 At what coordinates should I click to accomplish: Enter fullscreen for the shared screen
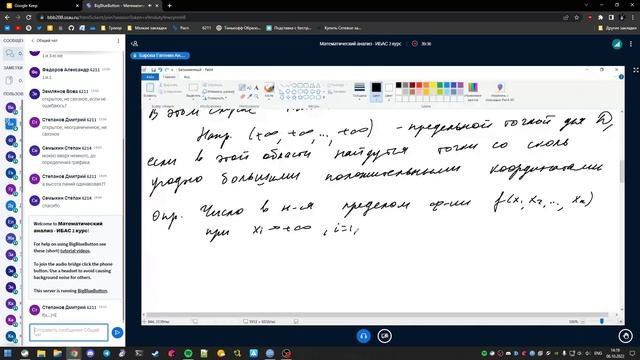coord(636,70)
